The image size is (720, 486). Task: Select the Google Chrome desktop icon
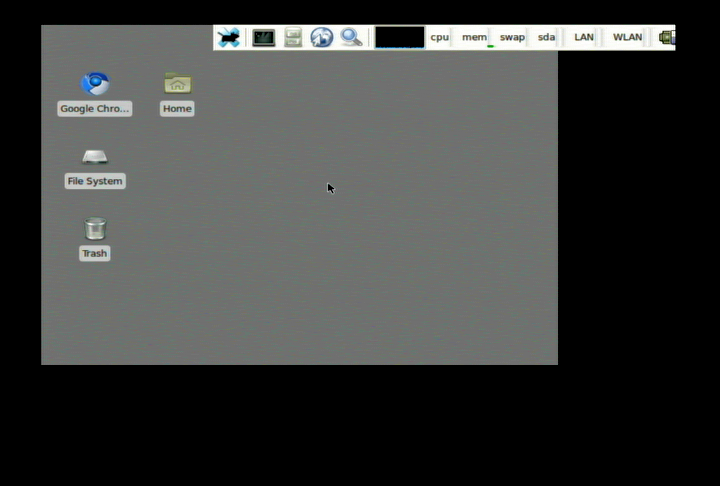click(95, 84)
